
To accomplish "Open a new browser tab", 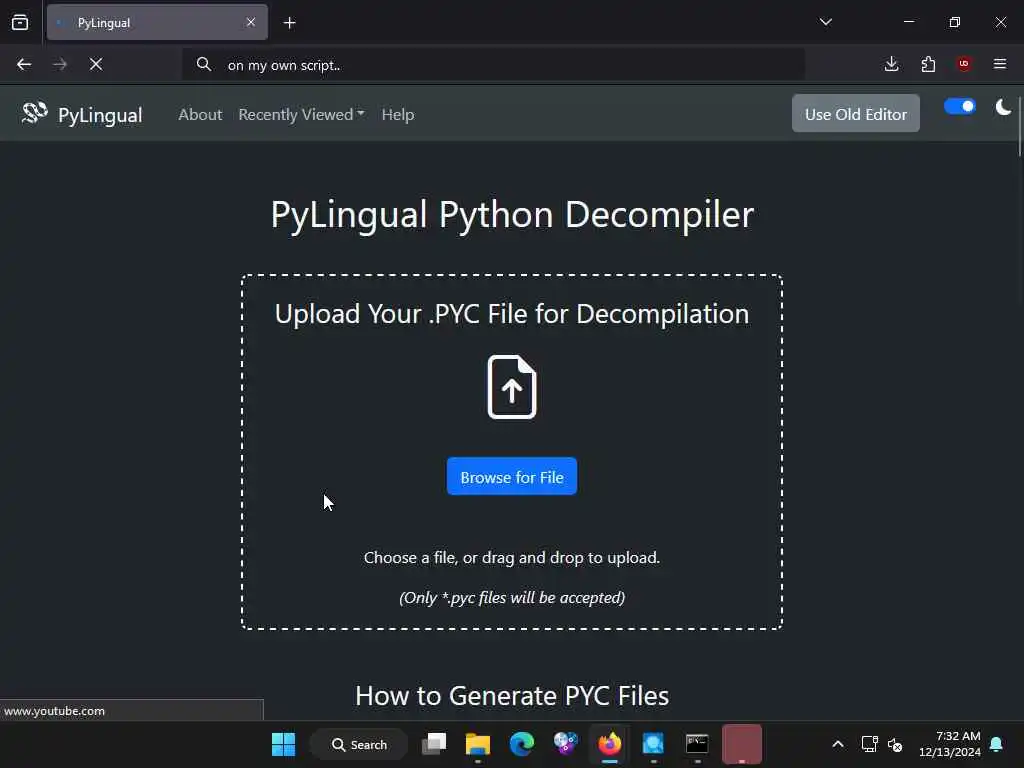I will click(x=289, y=23).
